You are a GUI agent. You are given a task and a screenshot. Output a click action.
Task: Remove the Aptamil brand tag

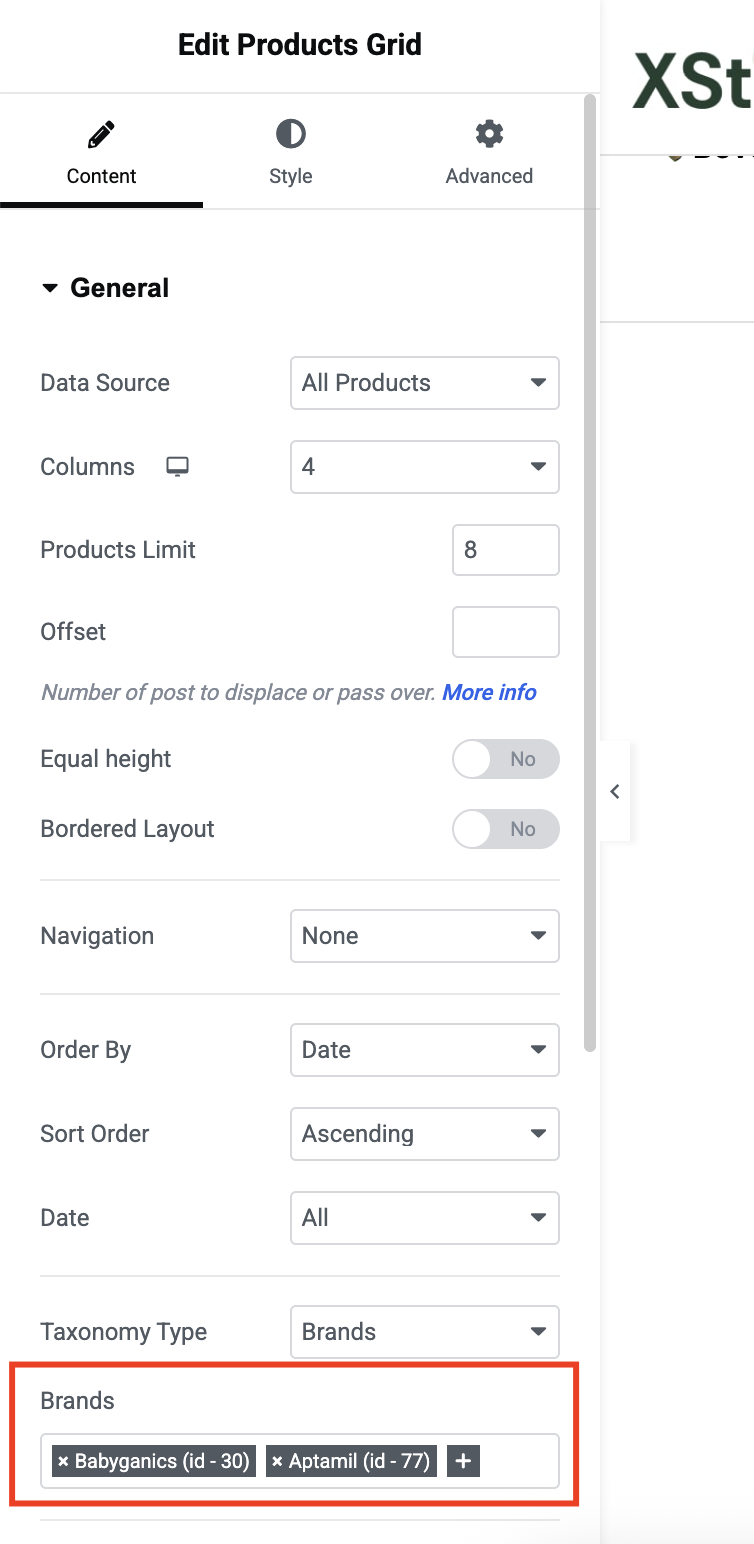coord(277,1462)
